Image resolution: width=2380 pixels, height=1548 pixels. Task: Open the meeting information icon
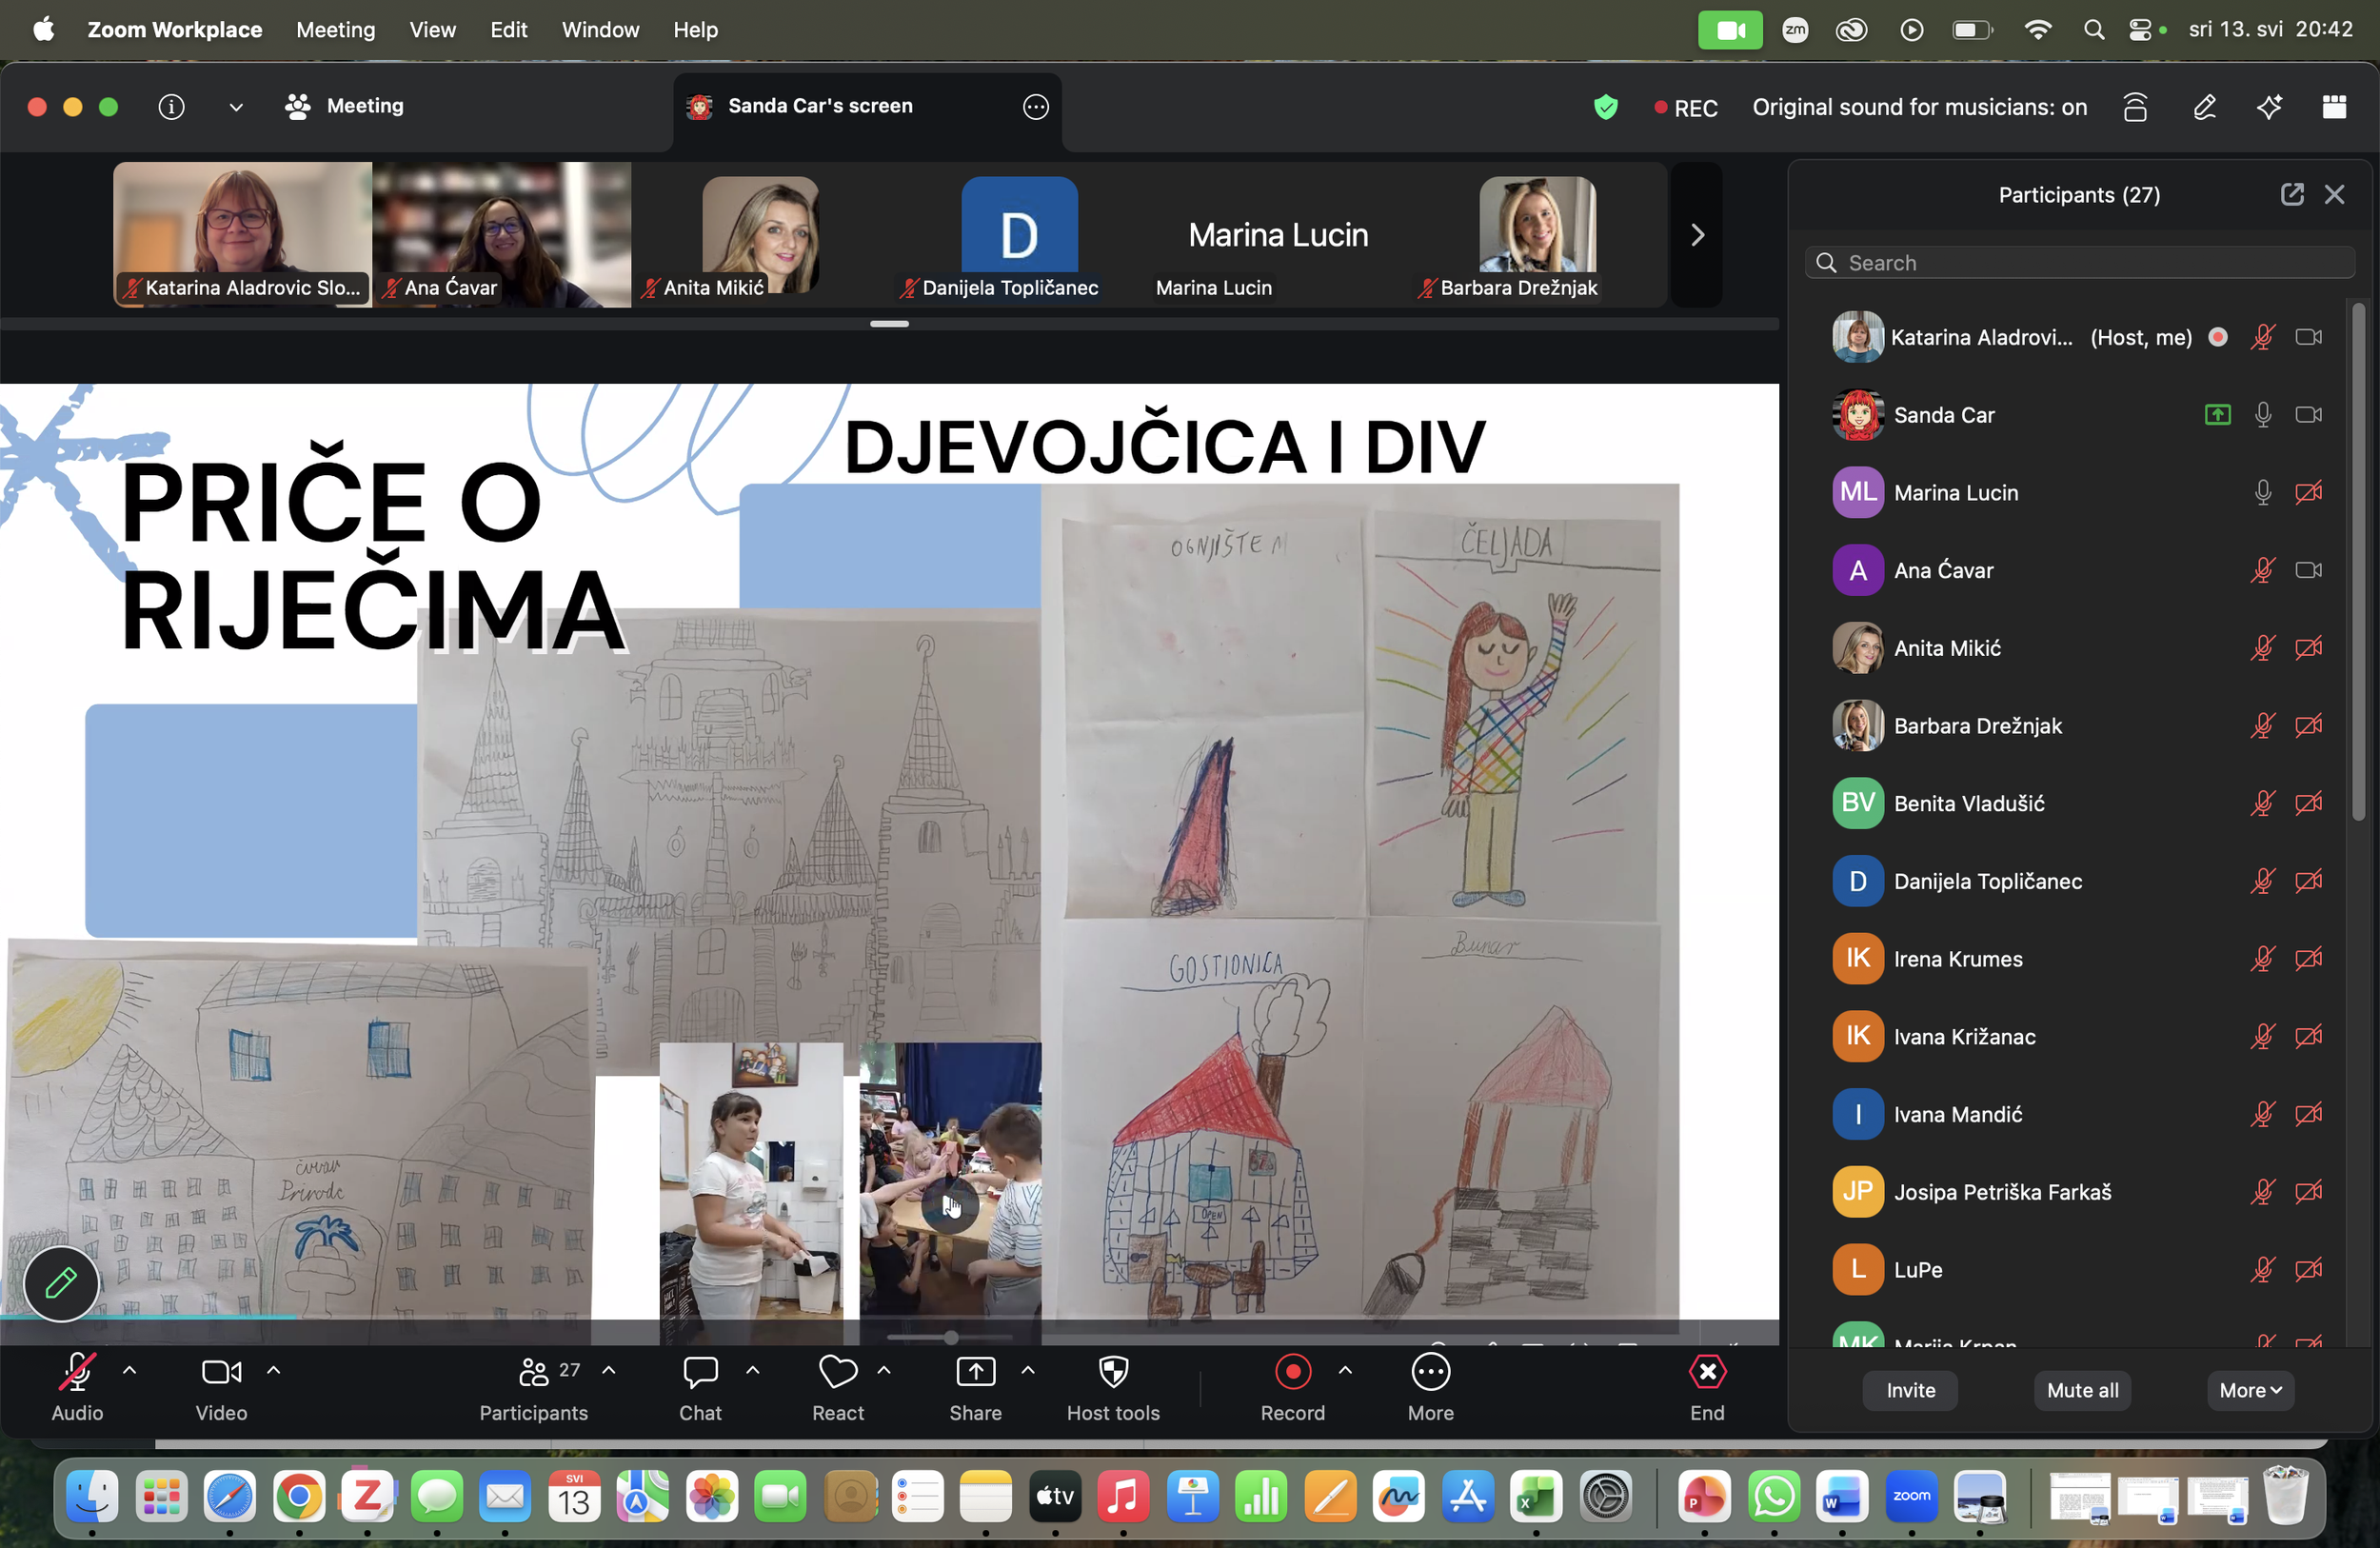coord(171,106)
